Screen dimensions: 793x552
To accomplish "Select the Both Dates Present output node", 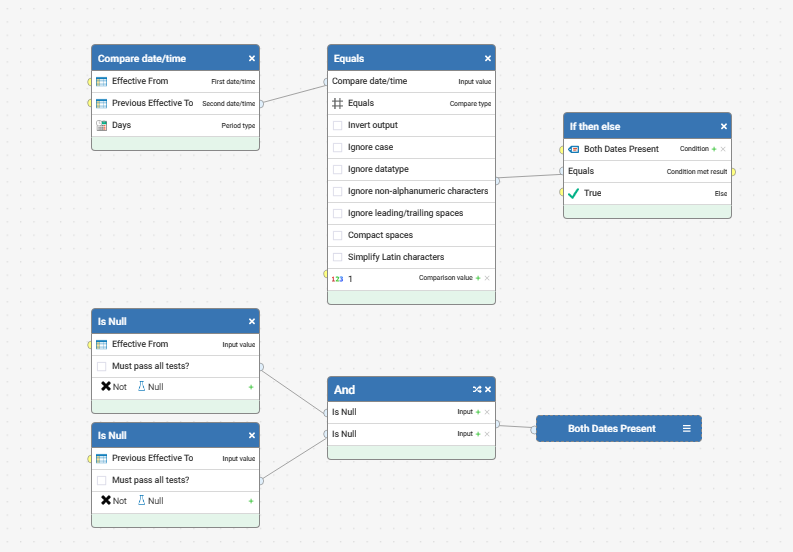I will (x=619, y=429).
